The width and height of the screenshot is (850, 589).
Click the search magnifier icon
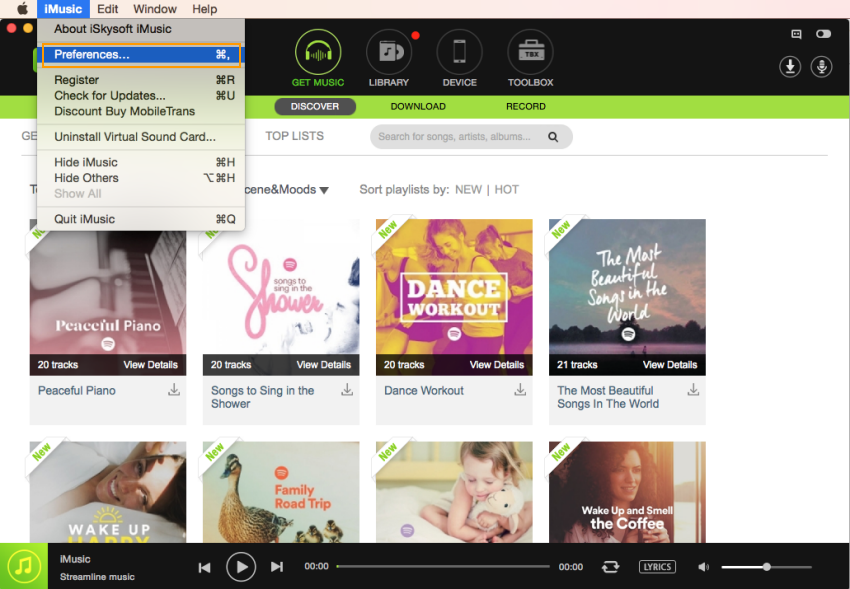pyautogui.click(x=553, y=137)
